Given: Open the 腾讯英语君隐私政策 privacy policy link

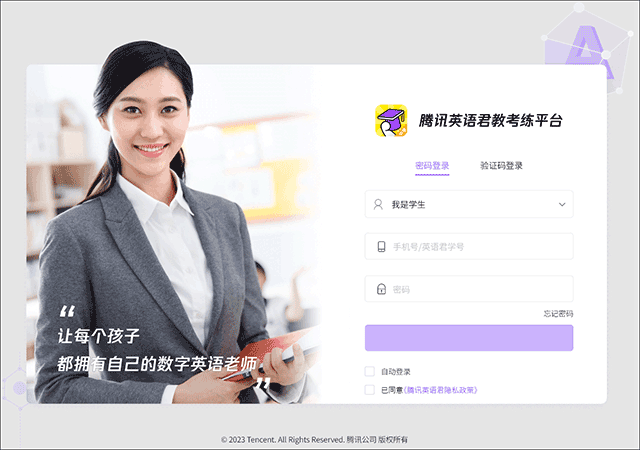Looking at the screenshot, I should [x=441, y=390].
